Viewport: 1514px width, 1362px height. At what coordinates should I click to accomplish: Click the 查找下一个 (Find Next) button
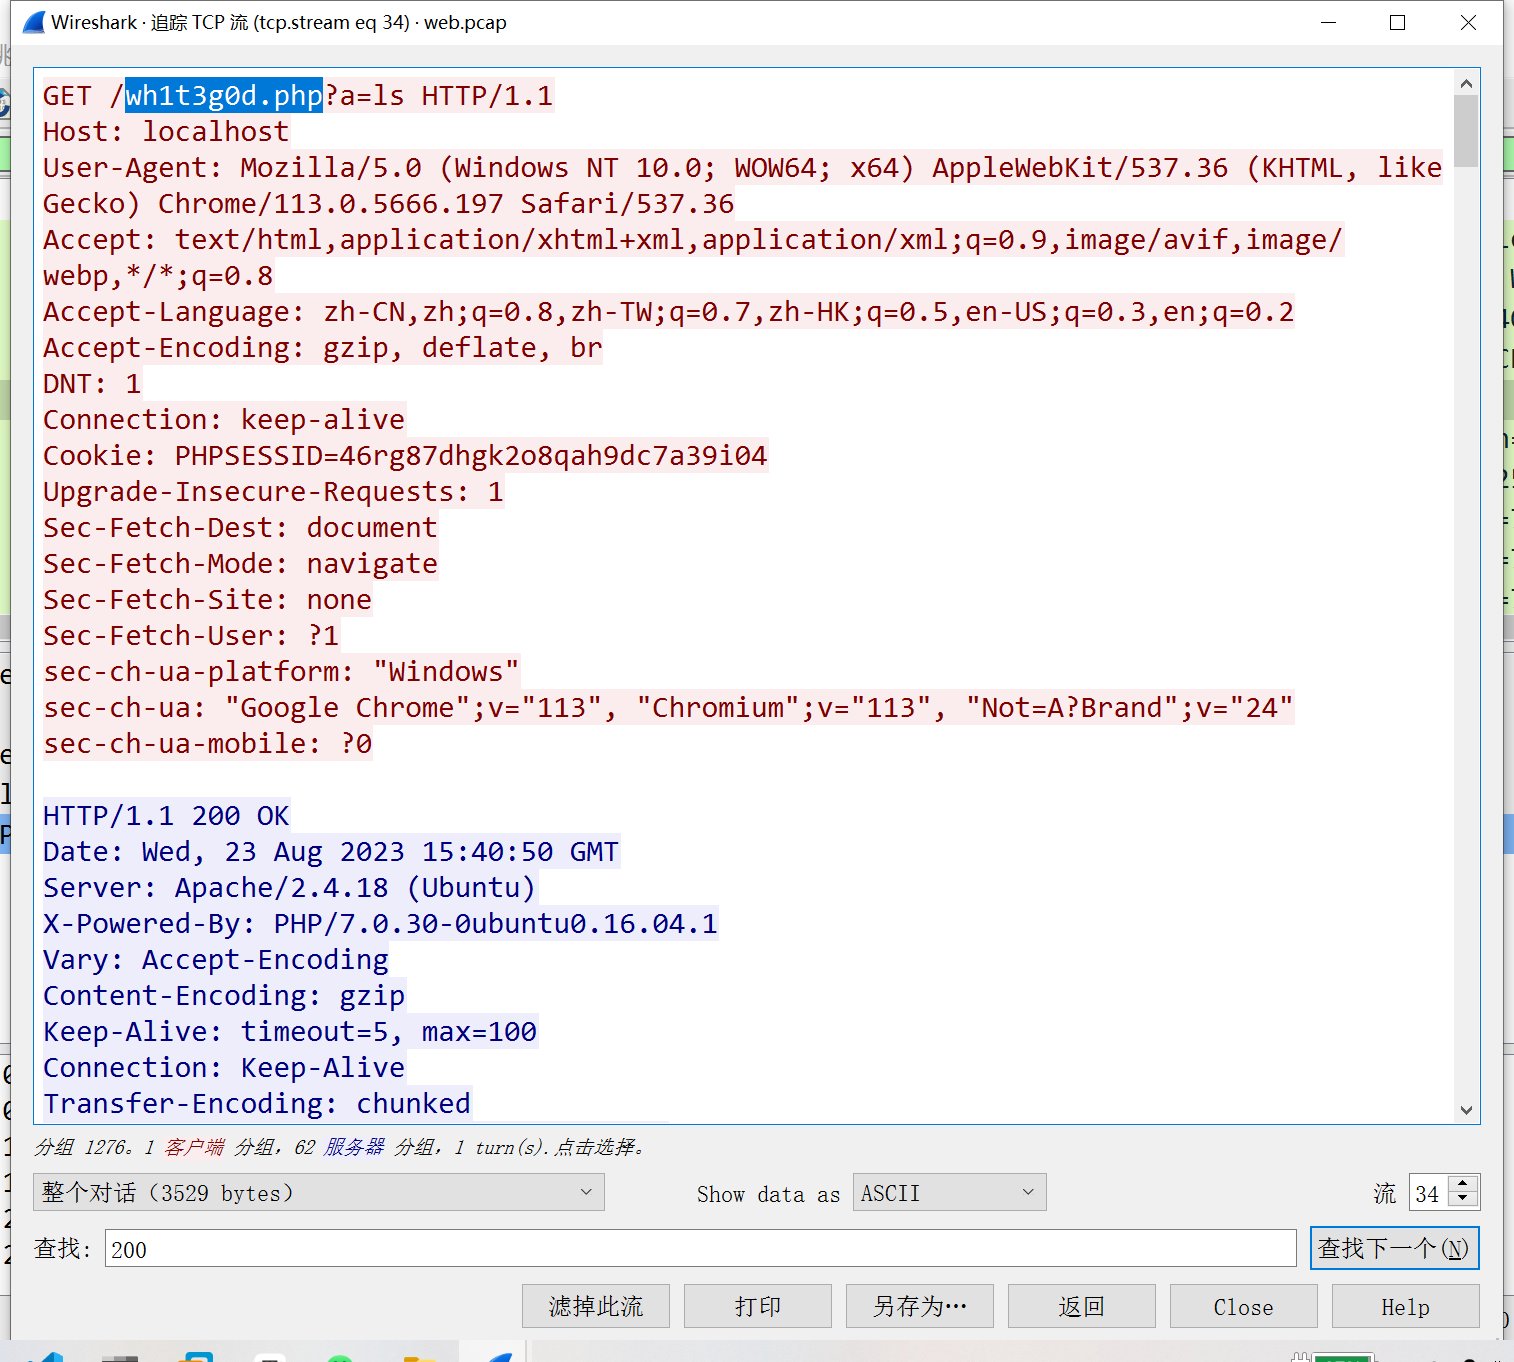(1394, 1248)
